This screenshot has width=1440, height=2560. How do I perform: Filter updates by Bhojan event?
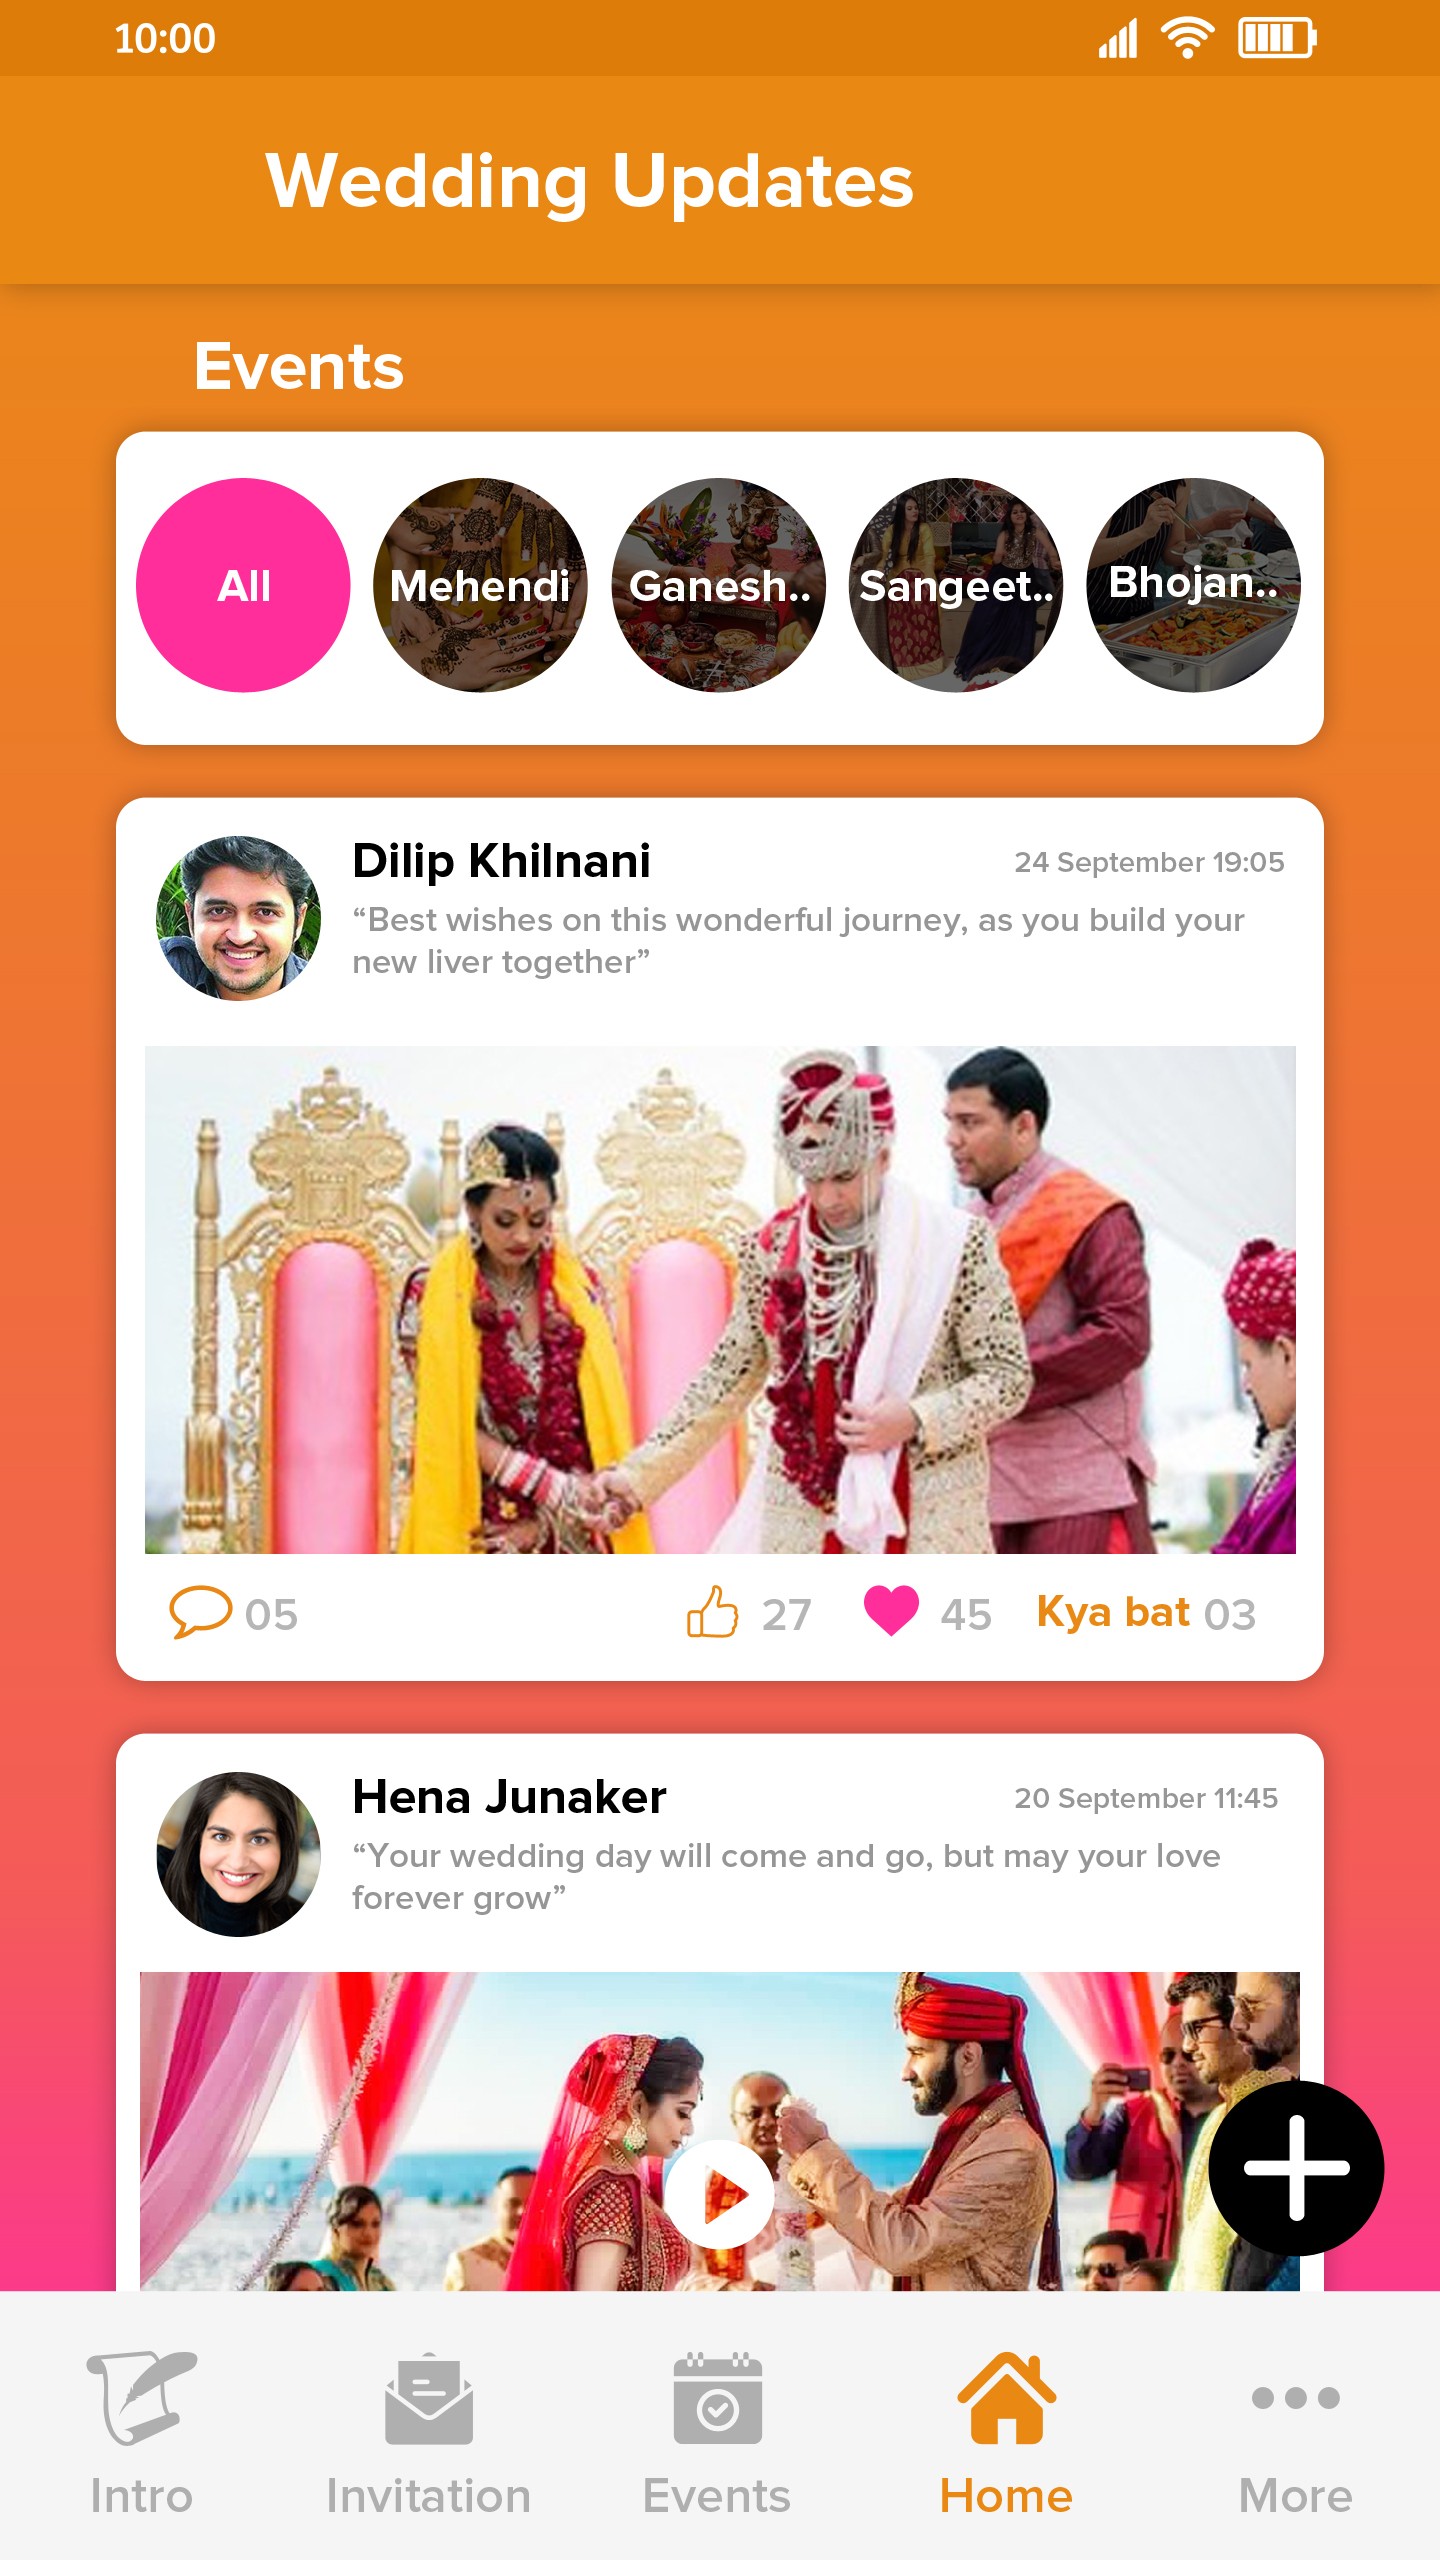point(1193,585)
